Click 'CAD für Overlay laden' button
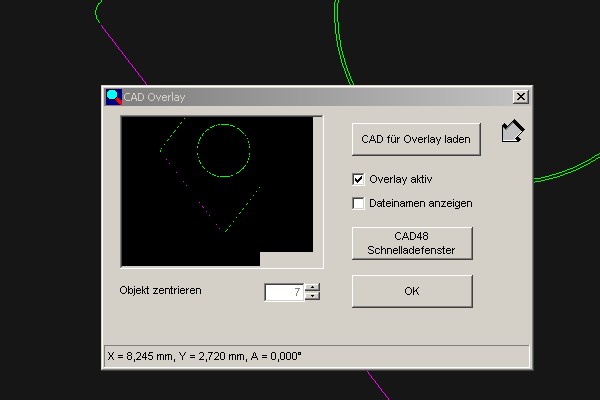This screenshot has height=400, width=600. (x=416, y=139)
